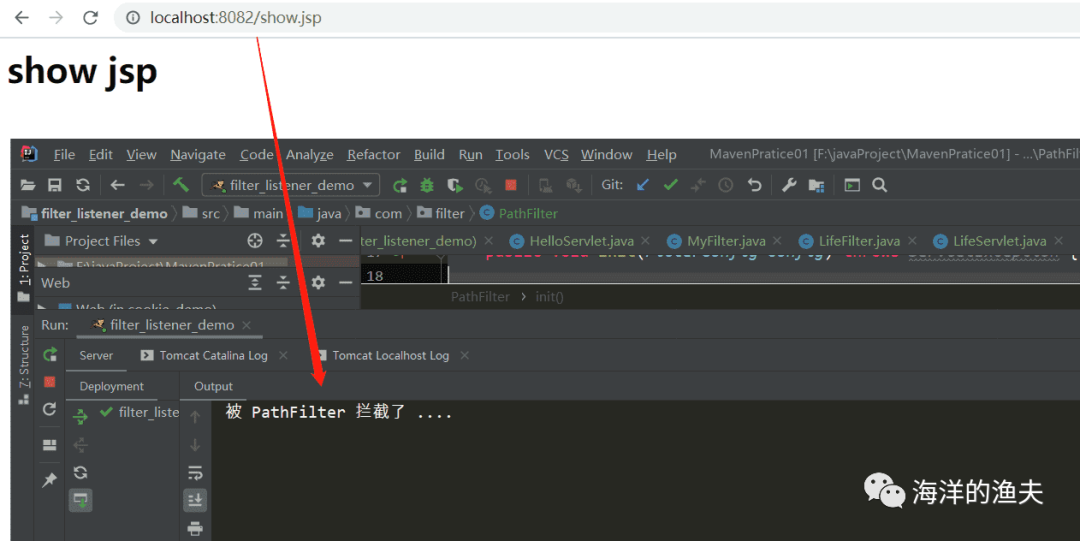Click the PathFilter class breadcrumb
1080x541 pixels.
pyautogui.click(x=519, y=213)
